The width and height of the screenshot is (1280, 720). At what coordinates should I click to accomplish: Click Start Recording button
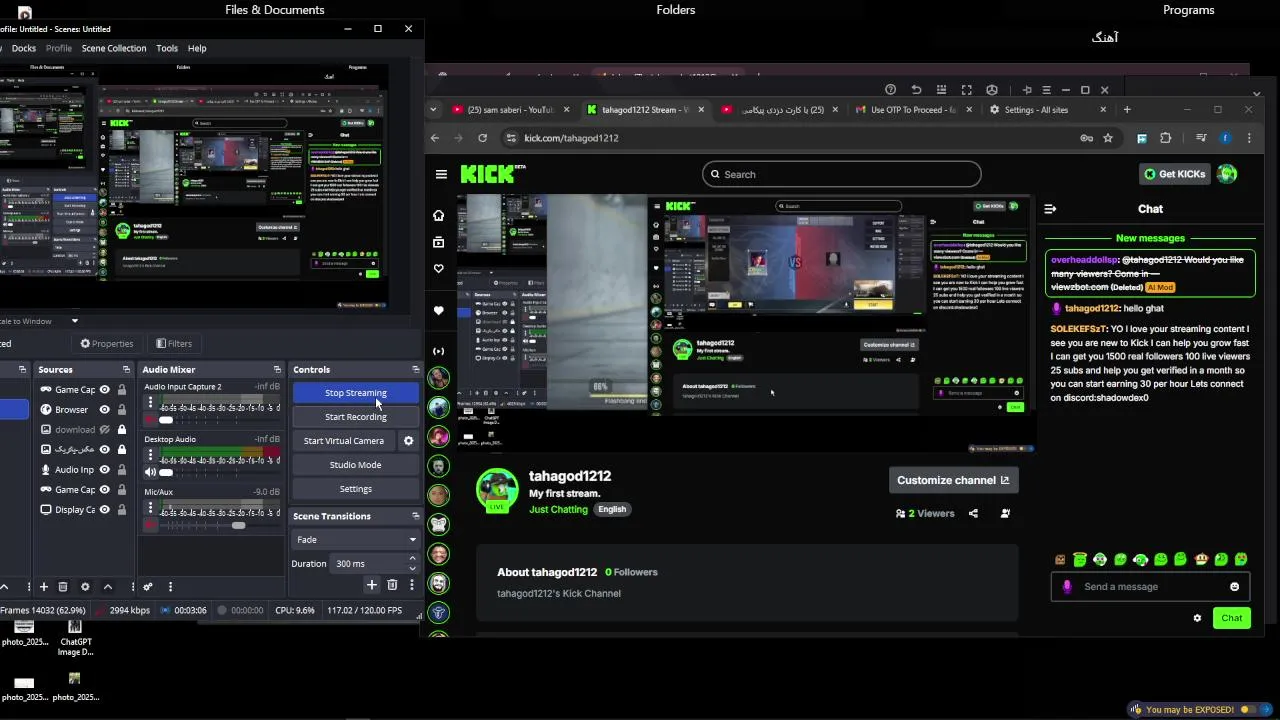point(355,417)
